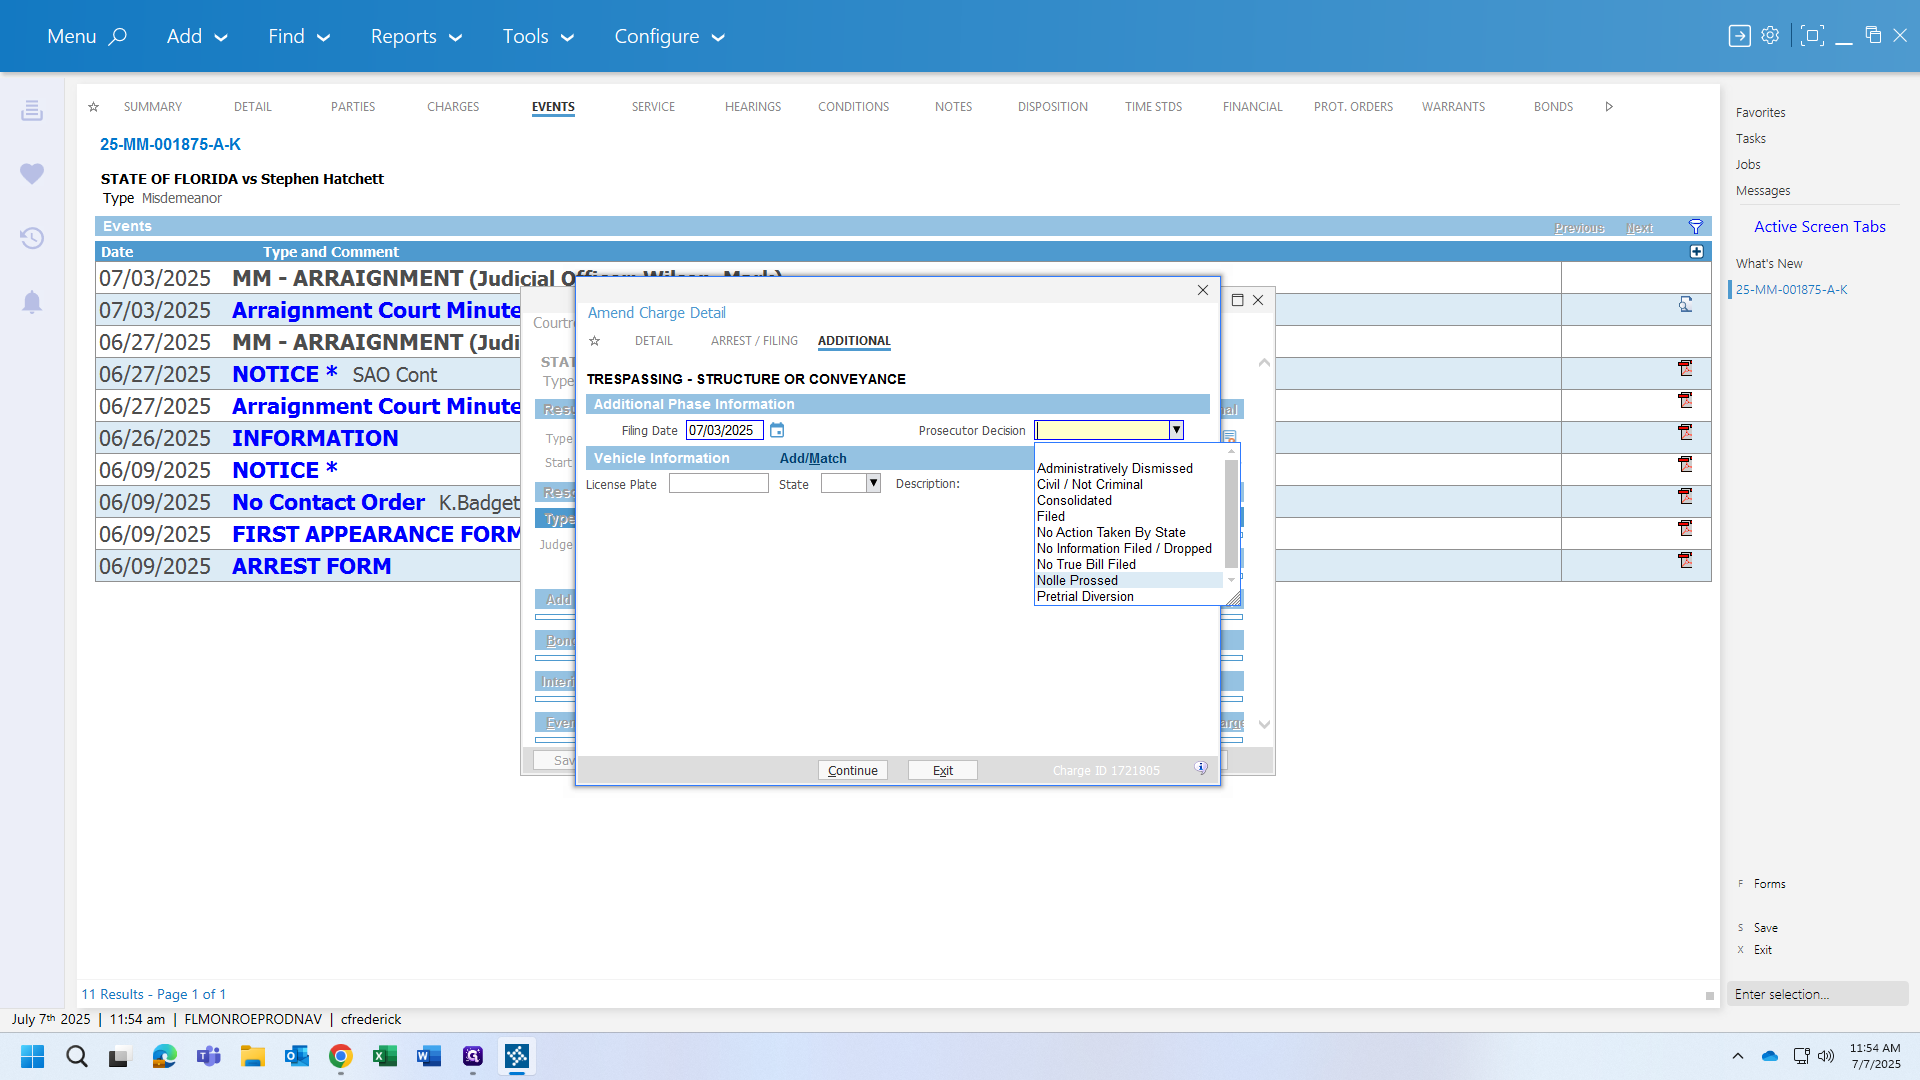Open the CHARGES case tab
The width and height of the screenshot is (1920, 1080).
[453, 107]
